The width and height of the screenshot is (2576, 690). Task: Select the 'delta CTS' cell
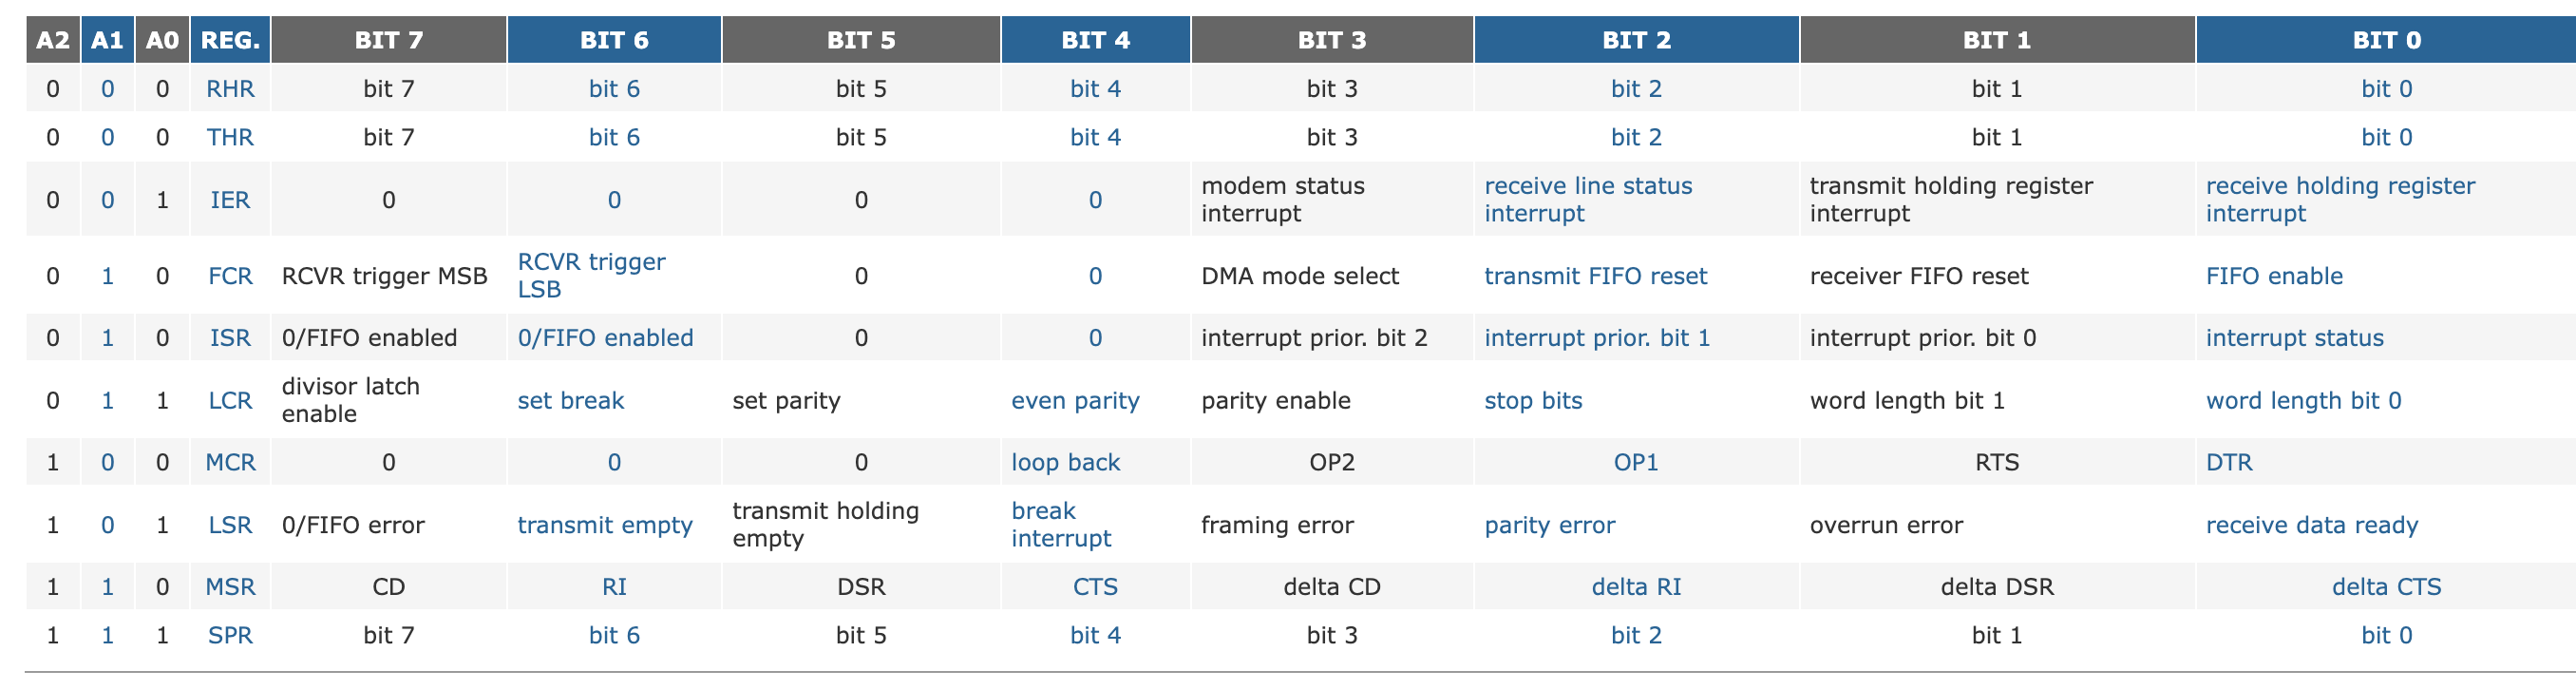(2386, 587)
